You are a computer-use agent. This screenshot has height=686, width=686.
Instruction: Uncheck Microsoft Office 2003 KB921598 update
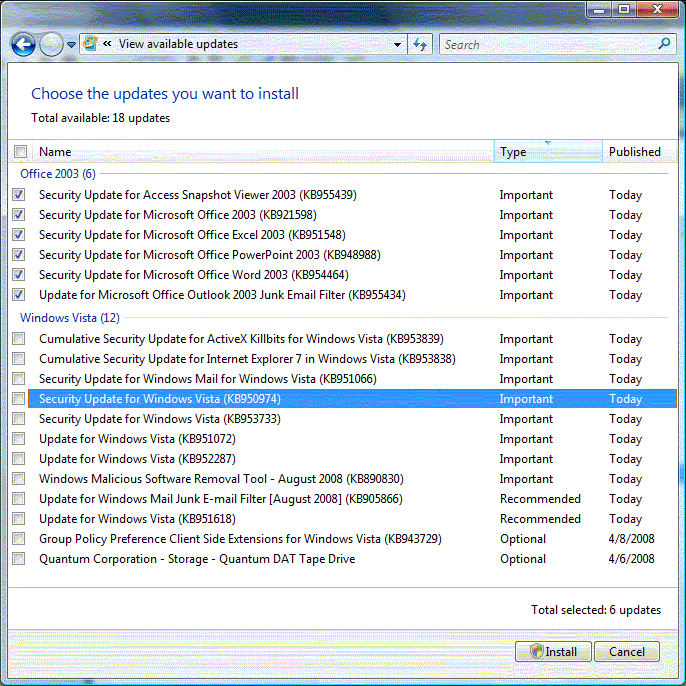[x=19, y=215]
